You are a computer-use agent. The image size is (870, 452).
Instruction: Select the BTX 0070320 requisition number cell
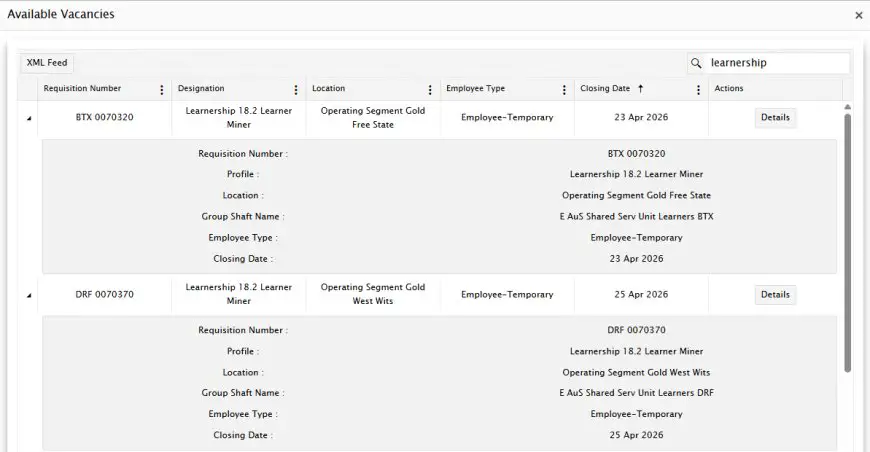[104, 118]
